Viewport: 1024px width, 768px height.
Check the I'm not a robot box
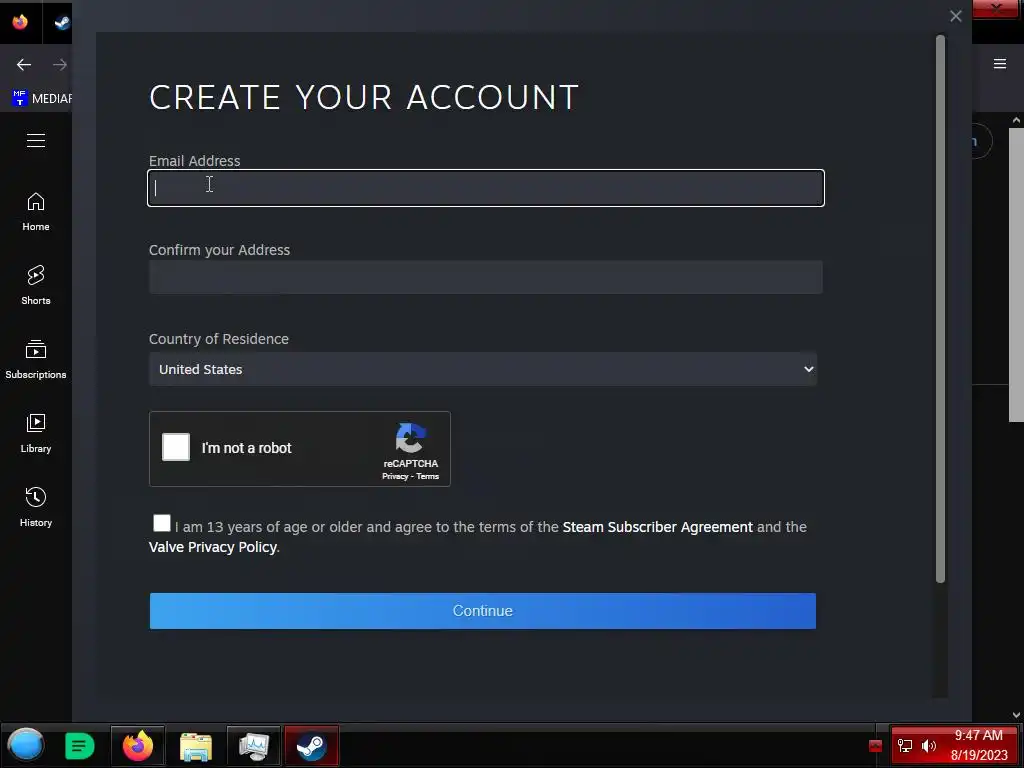coord(176,447)
